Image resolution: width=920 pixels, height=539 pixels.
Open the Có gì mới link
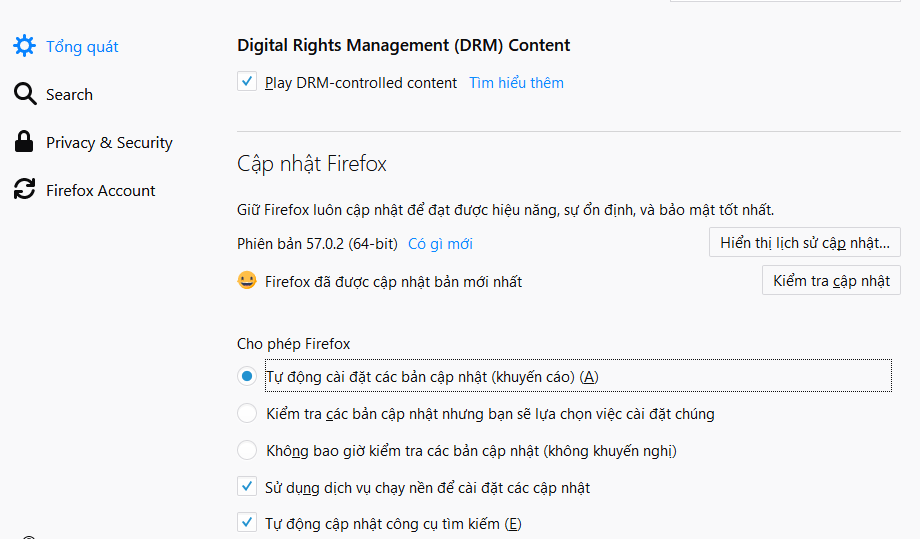point(440,244)
